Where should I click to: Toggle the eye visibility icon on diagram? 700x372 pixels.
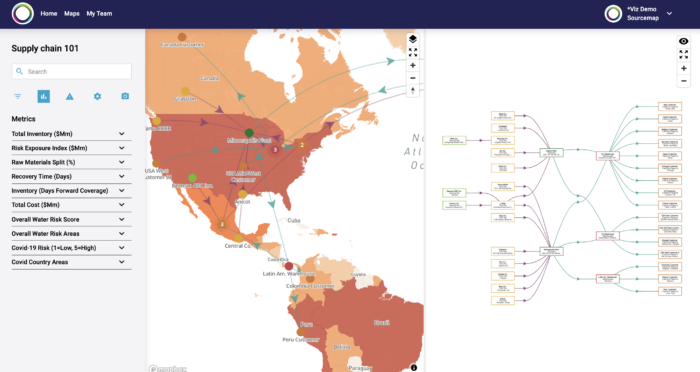pos(684,42)
